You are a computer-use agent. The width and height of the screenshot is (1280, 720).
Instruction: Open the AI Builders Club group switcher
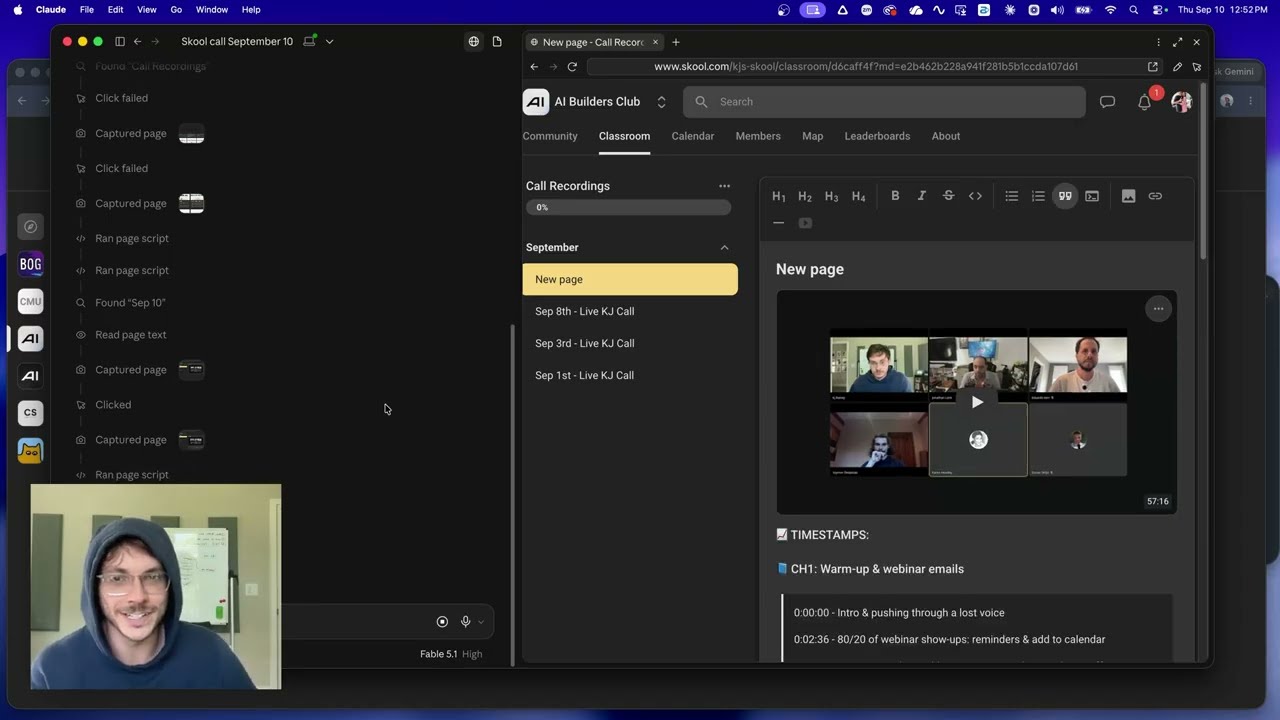click(661, 102)
